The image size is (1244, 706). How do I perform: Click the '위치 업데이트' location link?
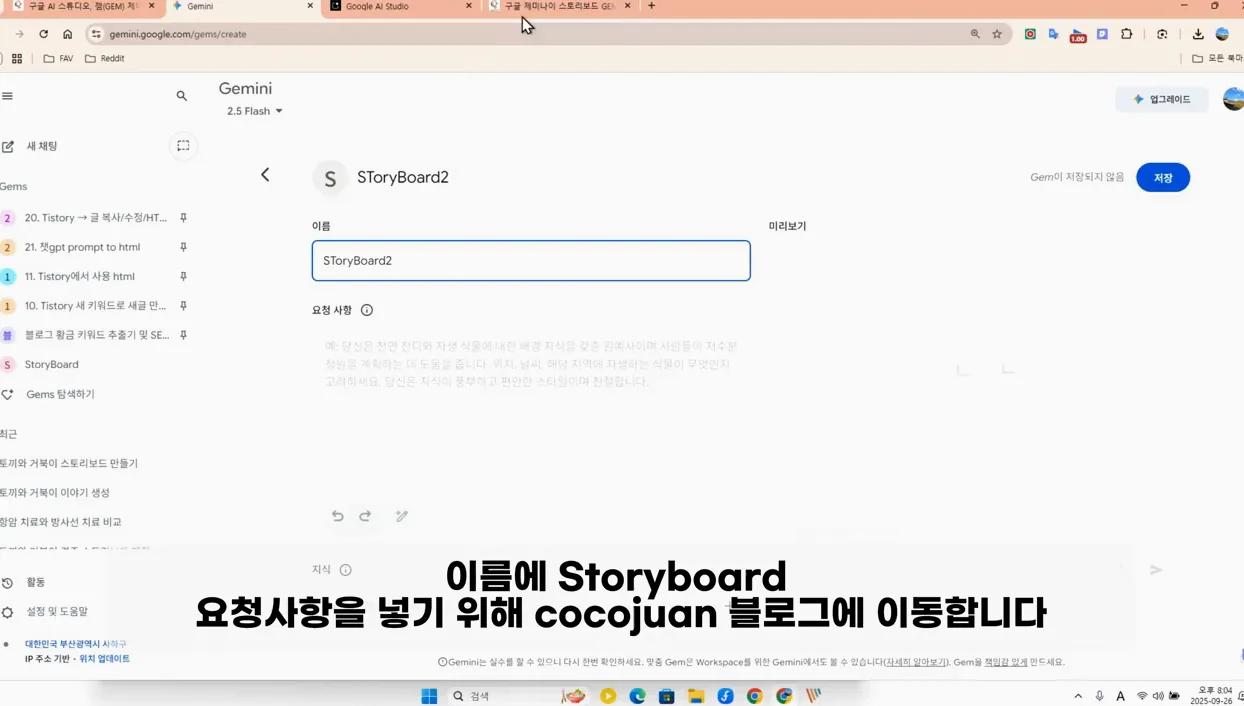tap(104, 658)
